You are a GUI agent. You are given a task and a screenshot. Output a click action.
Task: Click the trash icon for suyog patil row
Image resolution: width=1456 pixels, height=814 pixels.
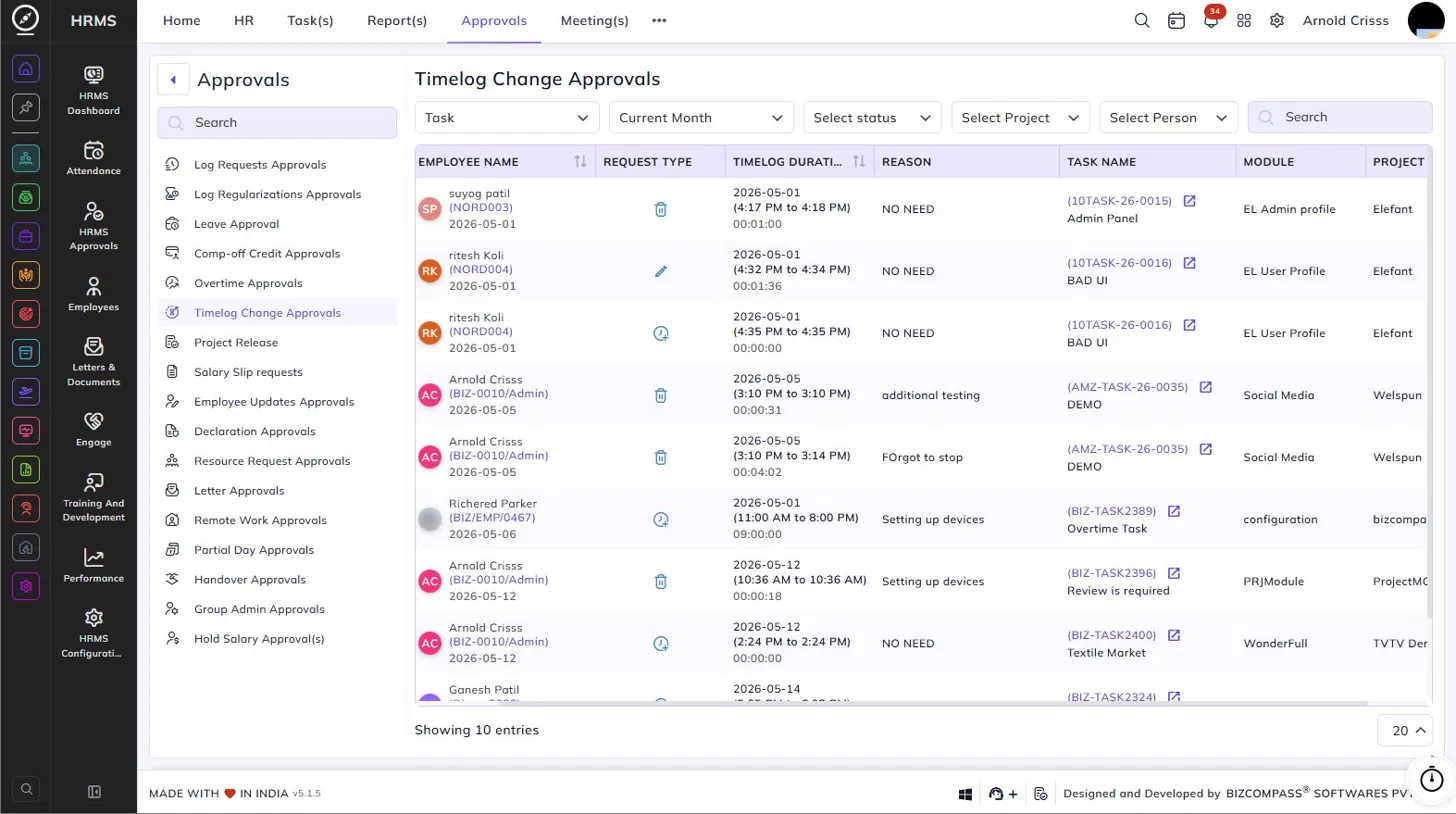[660, 209]
